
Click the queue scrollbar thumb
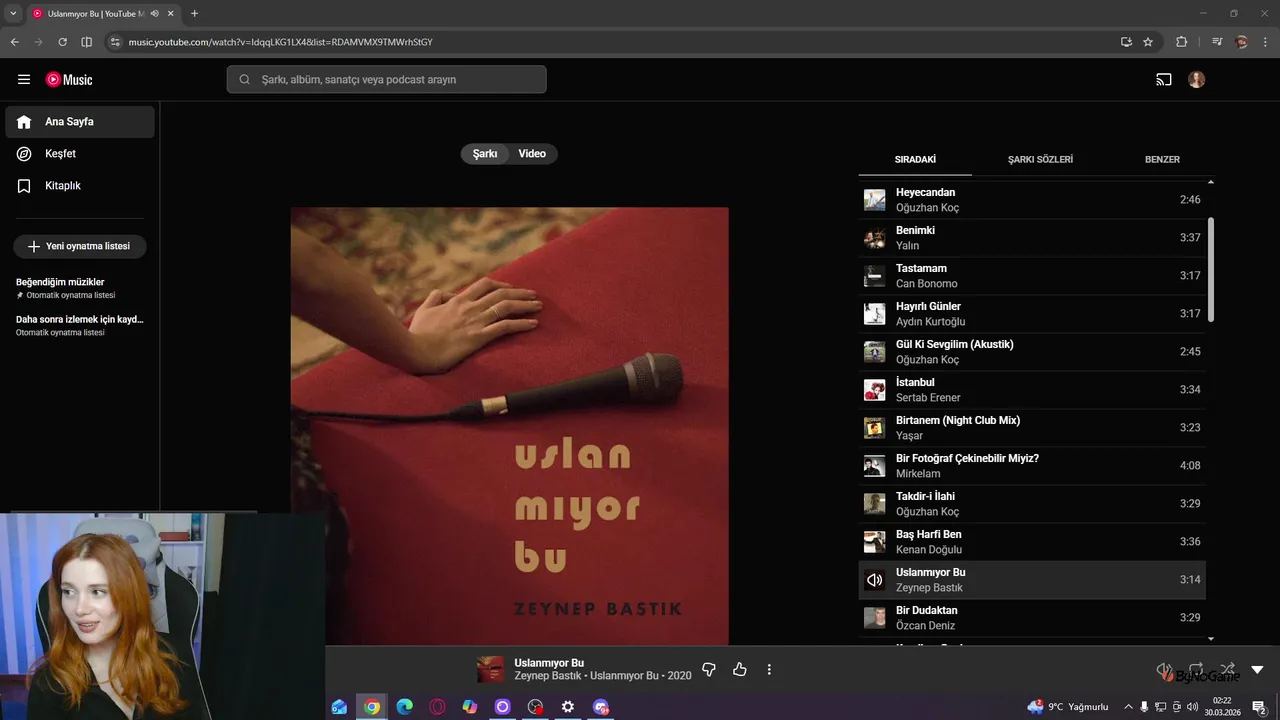pos(1211,270)
